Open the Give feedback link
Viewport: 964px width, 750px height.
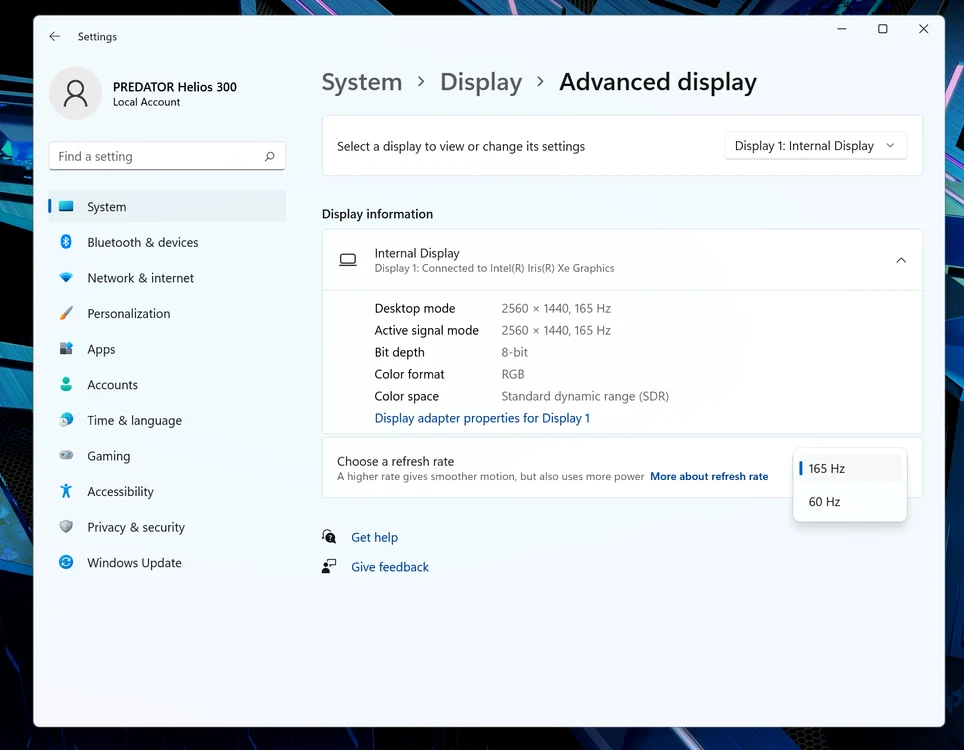click(x=390, y=567)
